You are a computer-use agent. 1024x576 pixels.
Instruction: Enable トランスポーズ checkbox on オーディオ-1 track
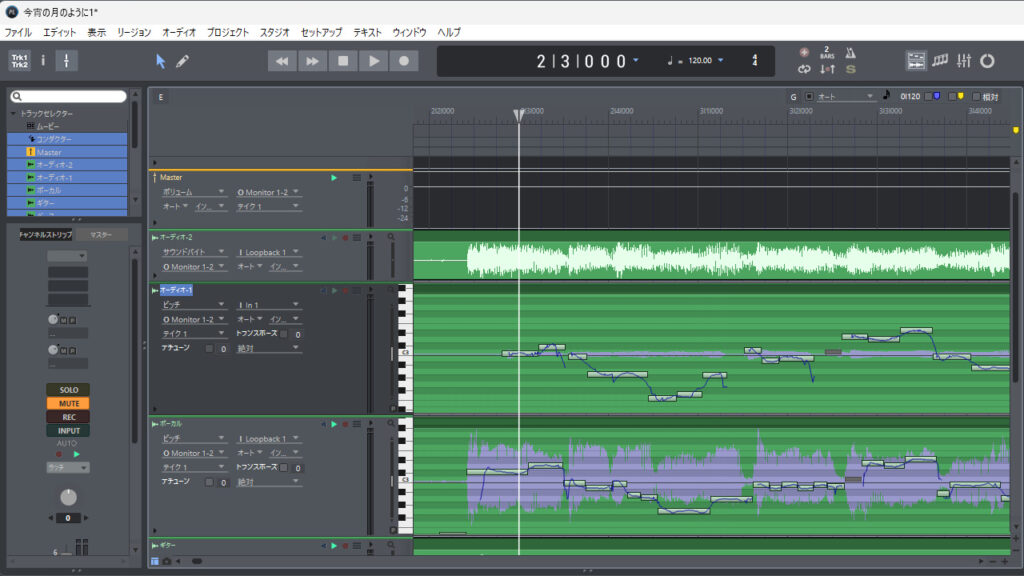tap(284, 334)
